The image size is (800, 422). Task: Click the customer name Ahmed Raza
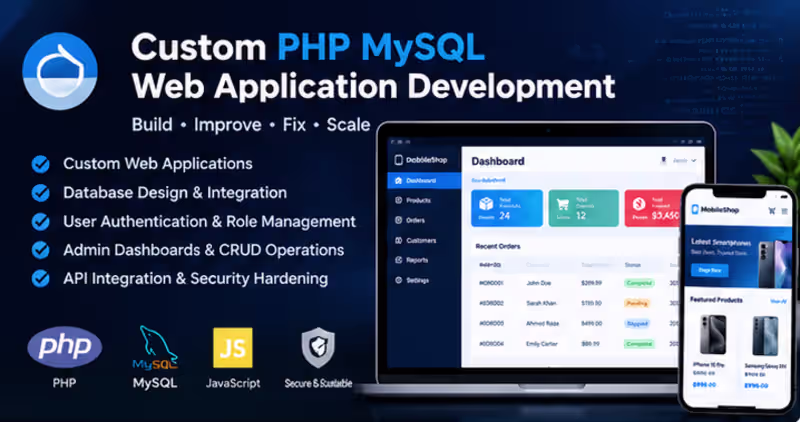[542, 324]
